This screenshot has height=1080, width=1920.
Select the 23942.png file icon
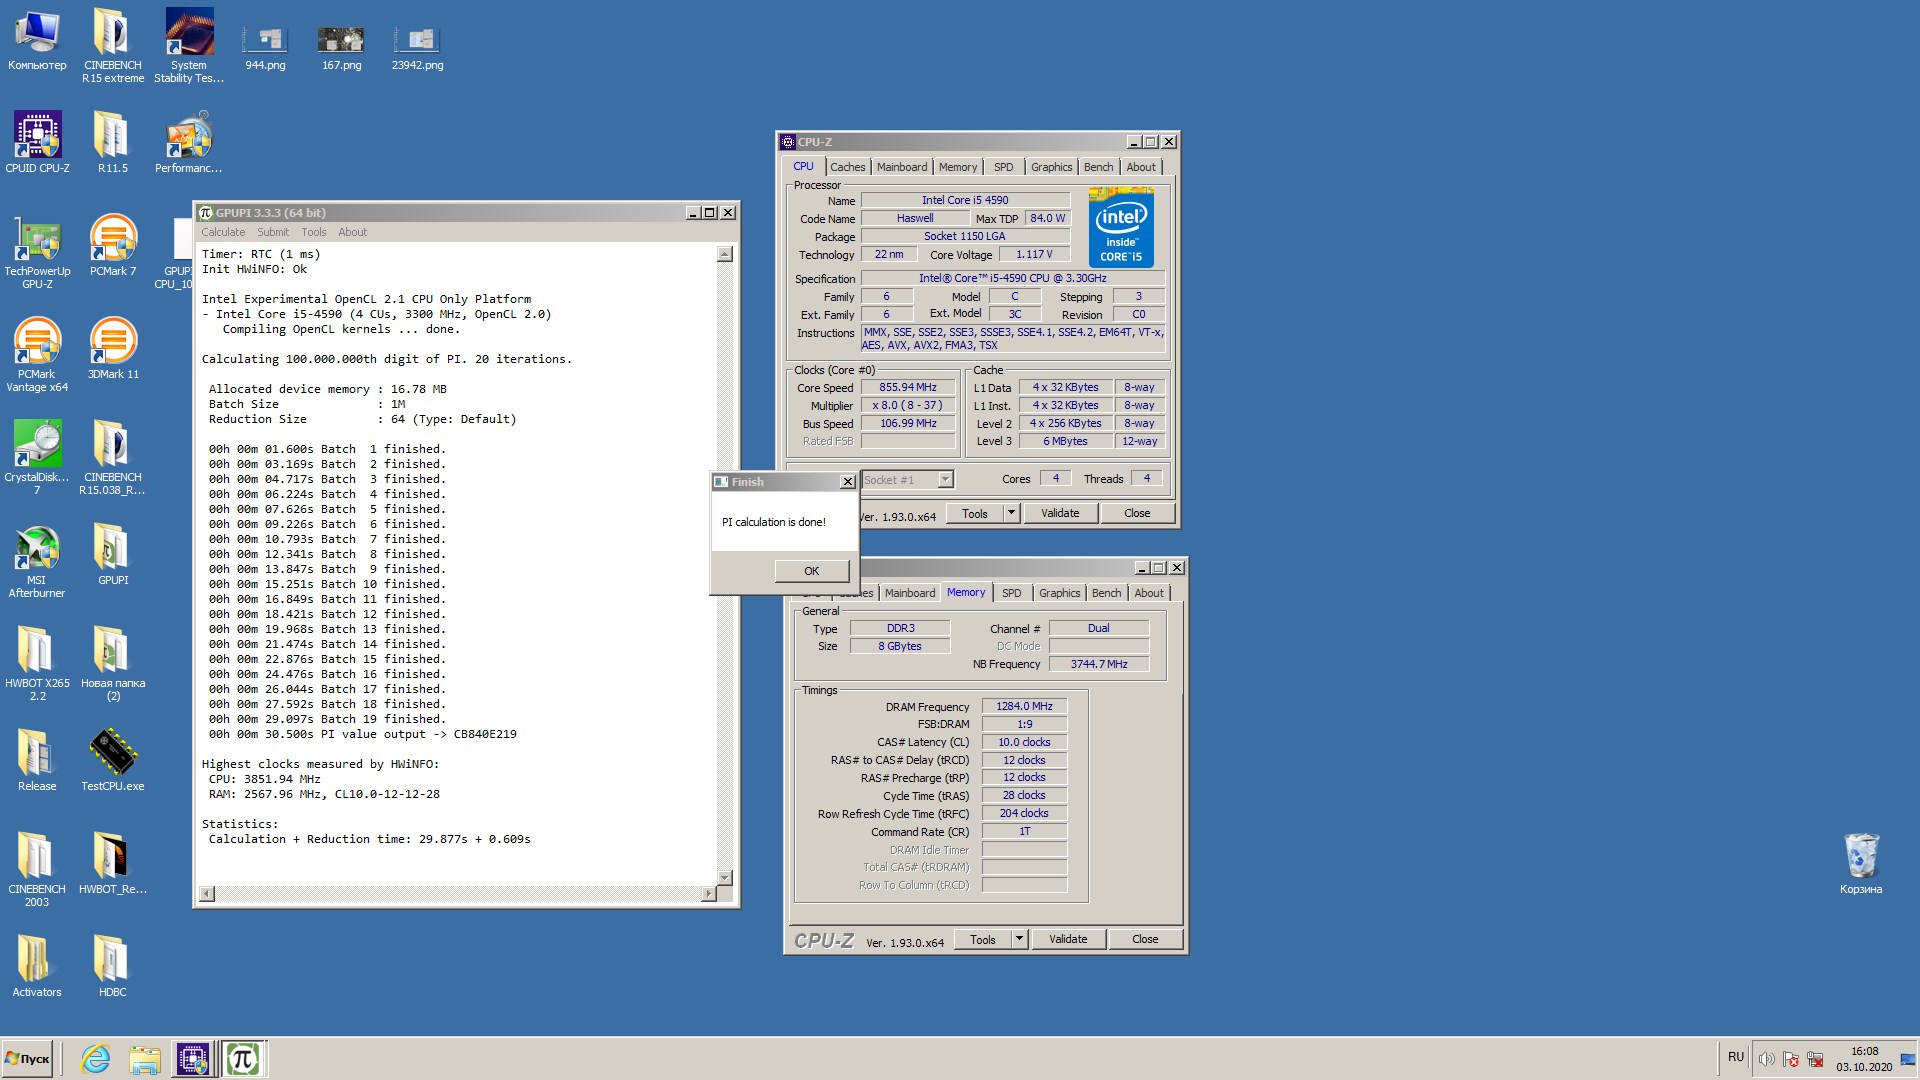(417, 47)
